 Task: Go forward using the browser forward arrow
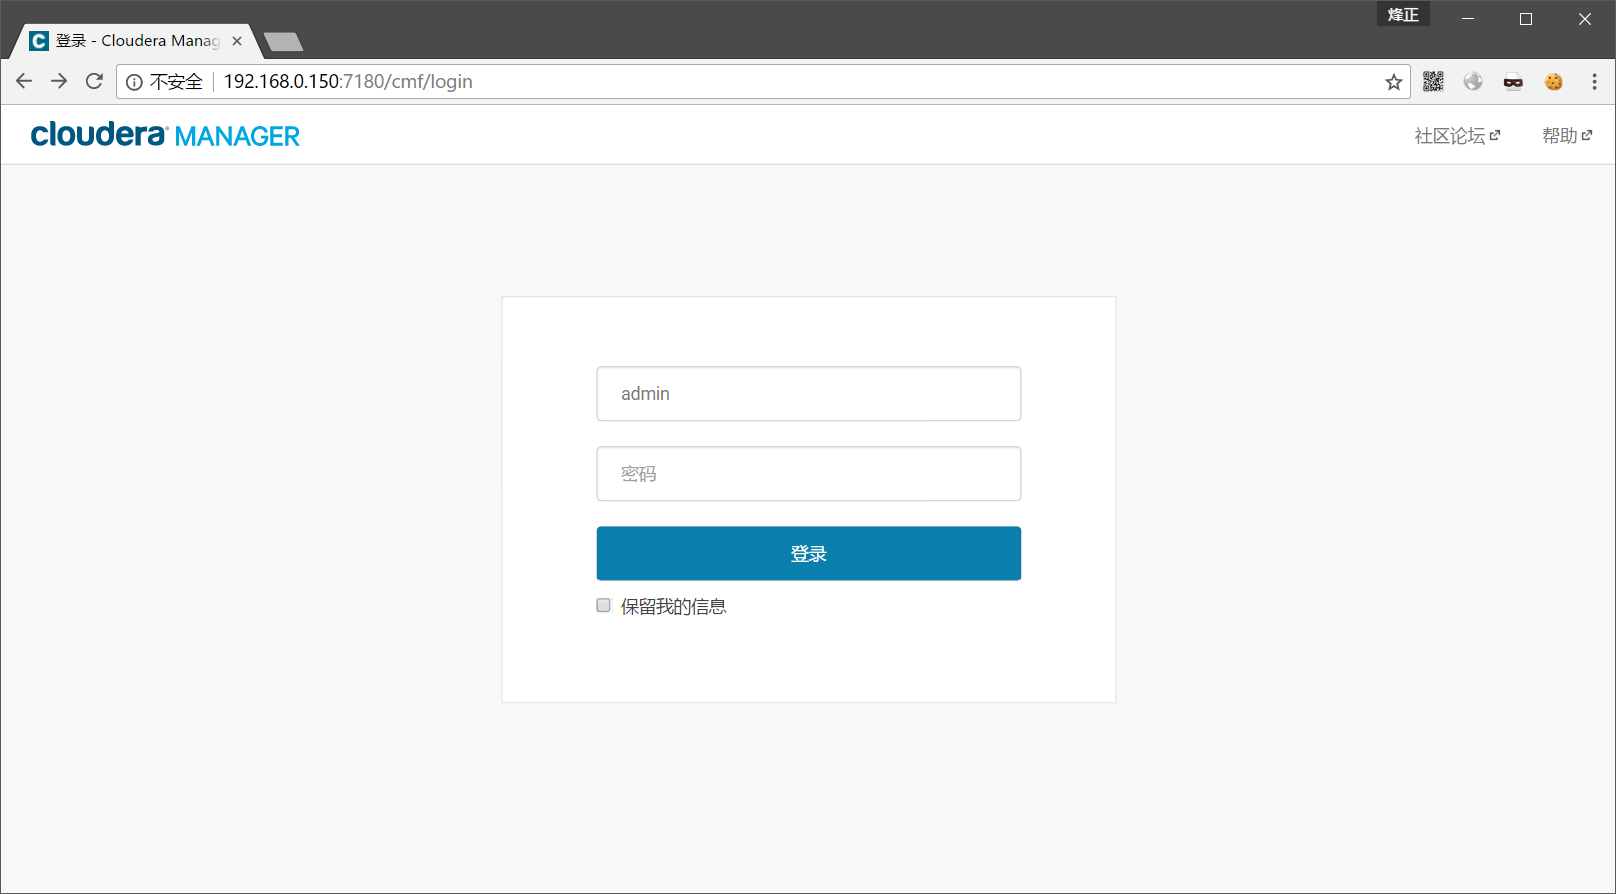[x=59, y=81]
